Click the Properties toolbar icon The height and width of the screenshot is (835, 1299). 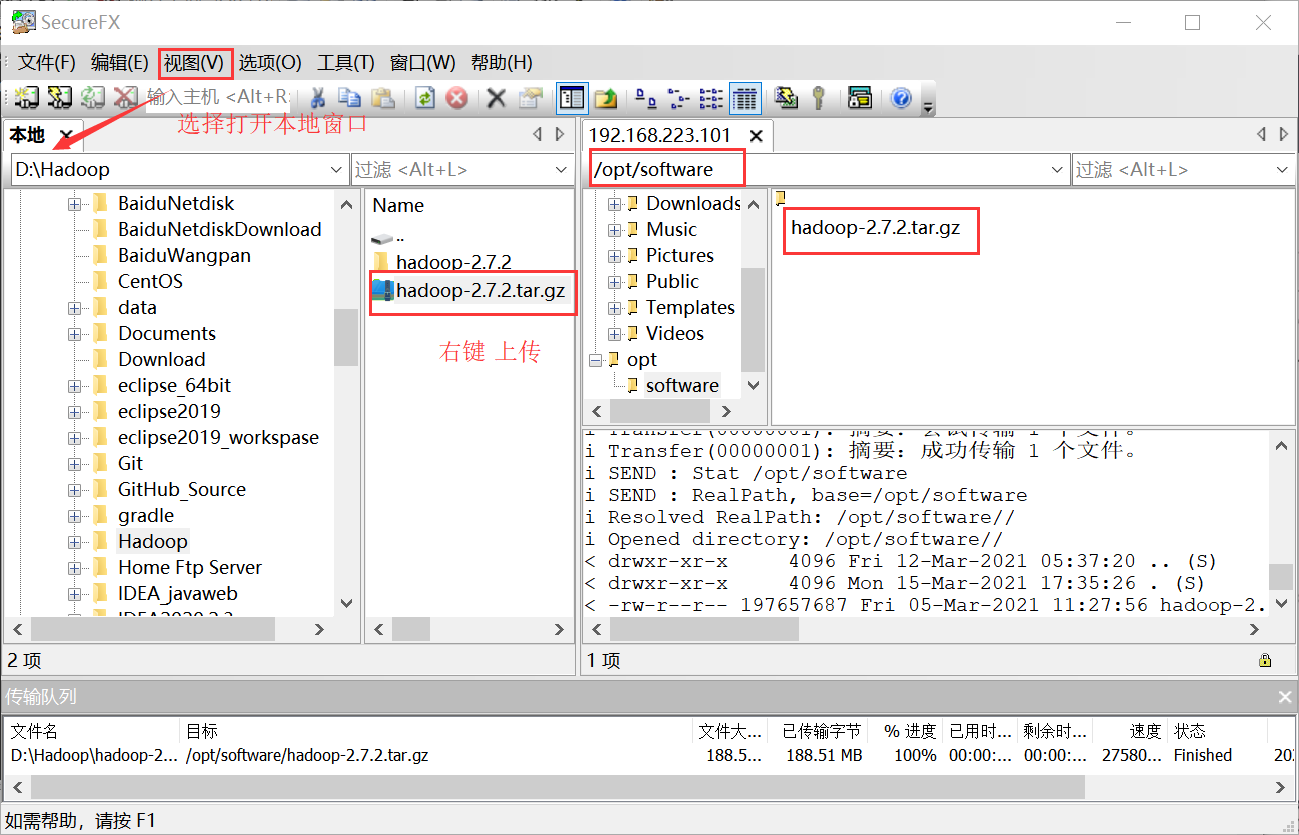tap(530, 97)
